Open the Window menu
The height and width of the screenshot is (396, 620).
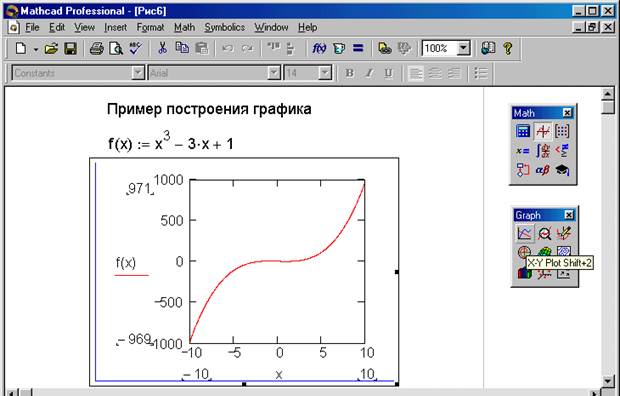271,27
